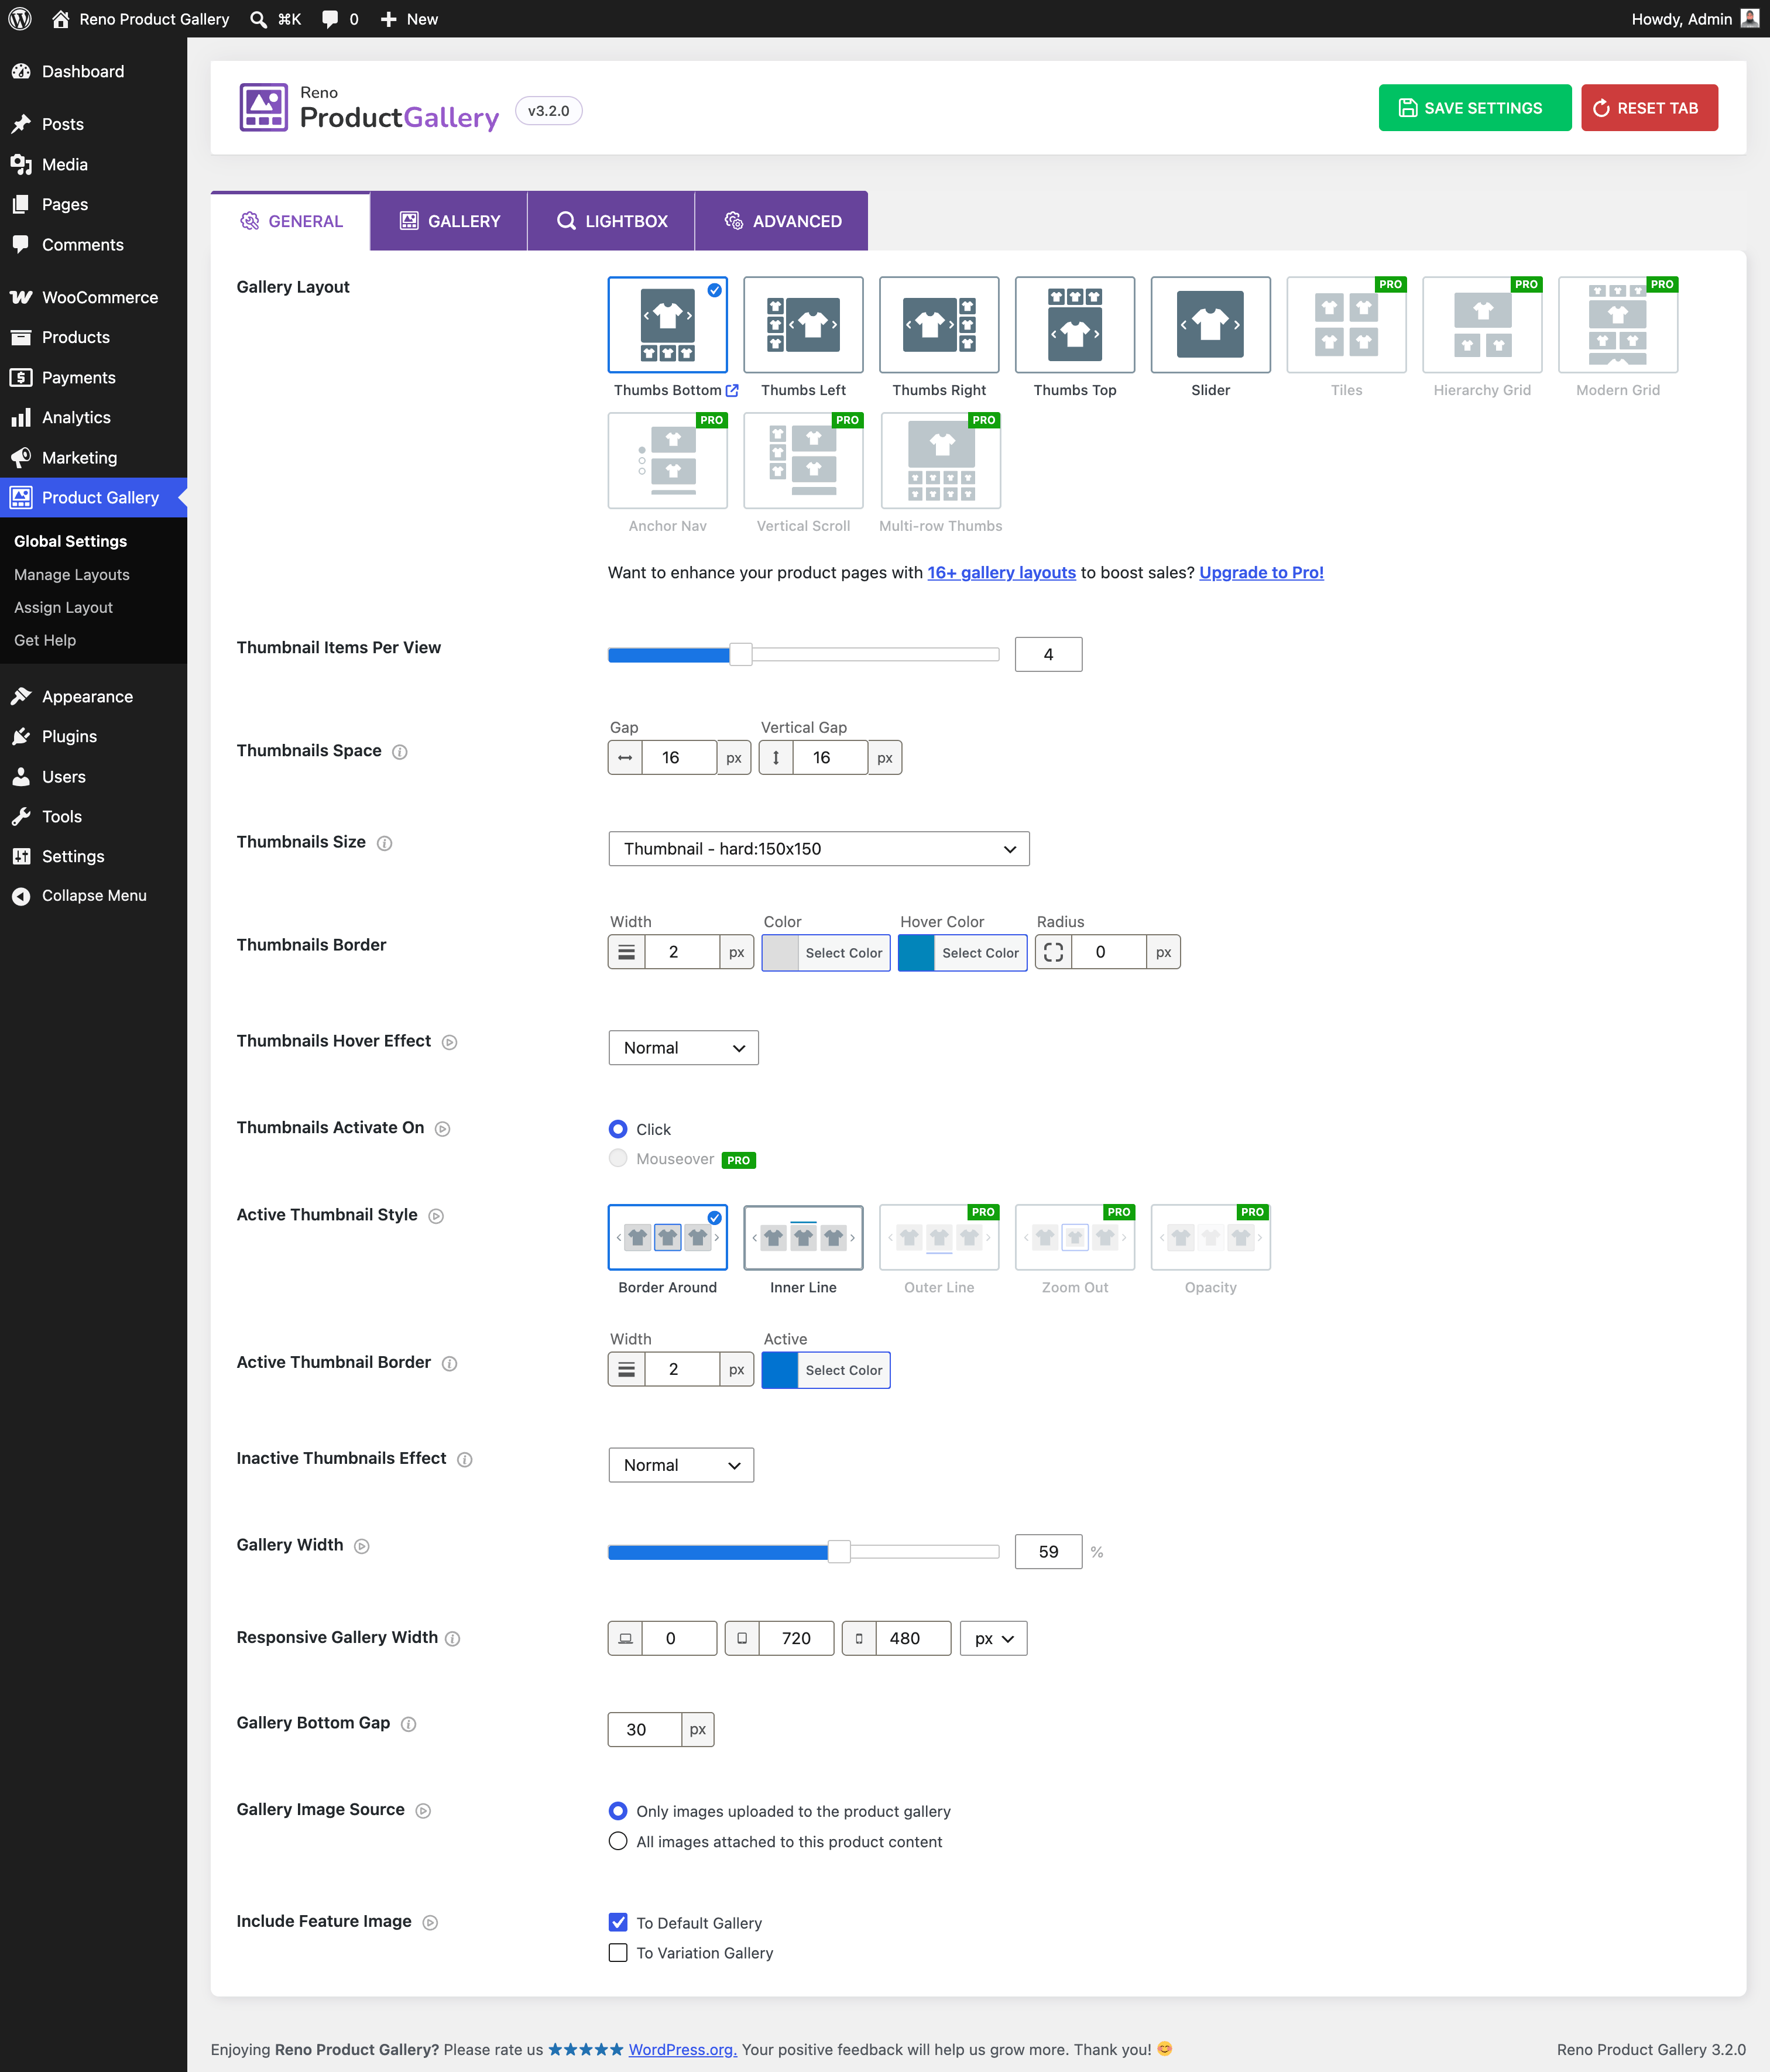Click info icon beside Inactive Thumbnails Effect

click(465, 1460)
